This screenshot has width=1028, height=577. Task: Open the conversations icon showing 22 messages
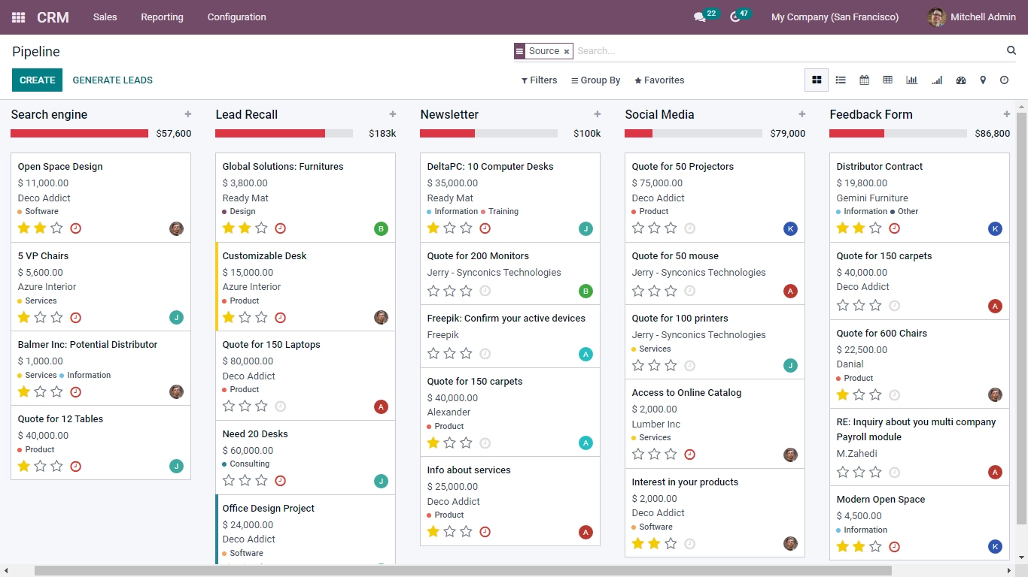click(700, 17)
